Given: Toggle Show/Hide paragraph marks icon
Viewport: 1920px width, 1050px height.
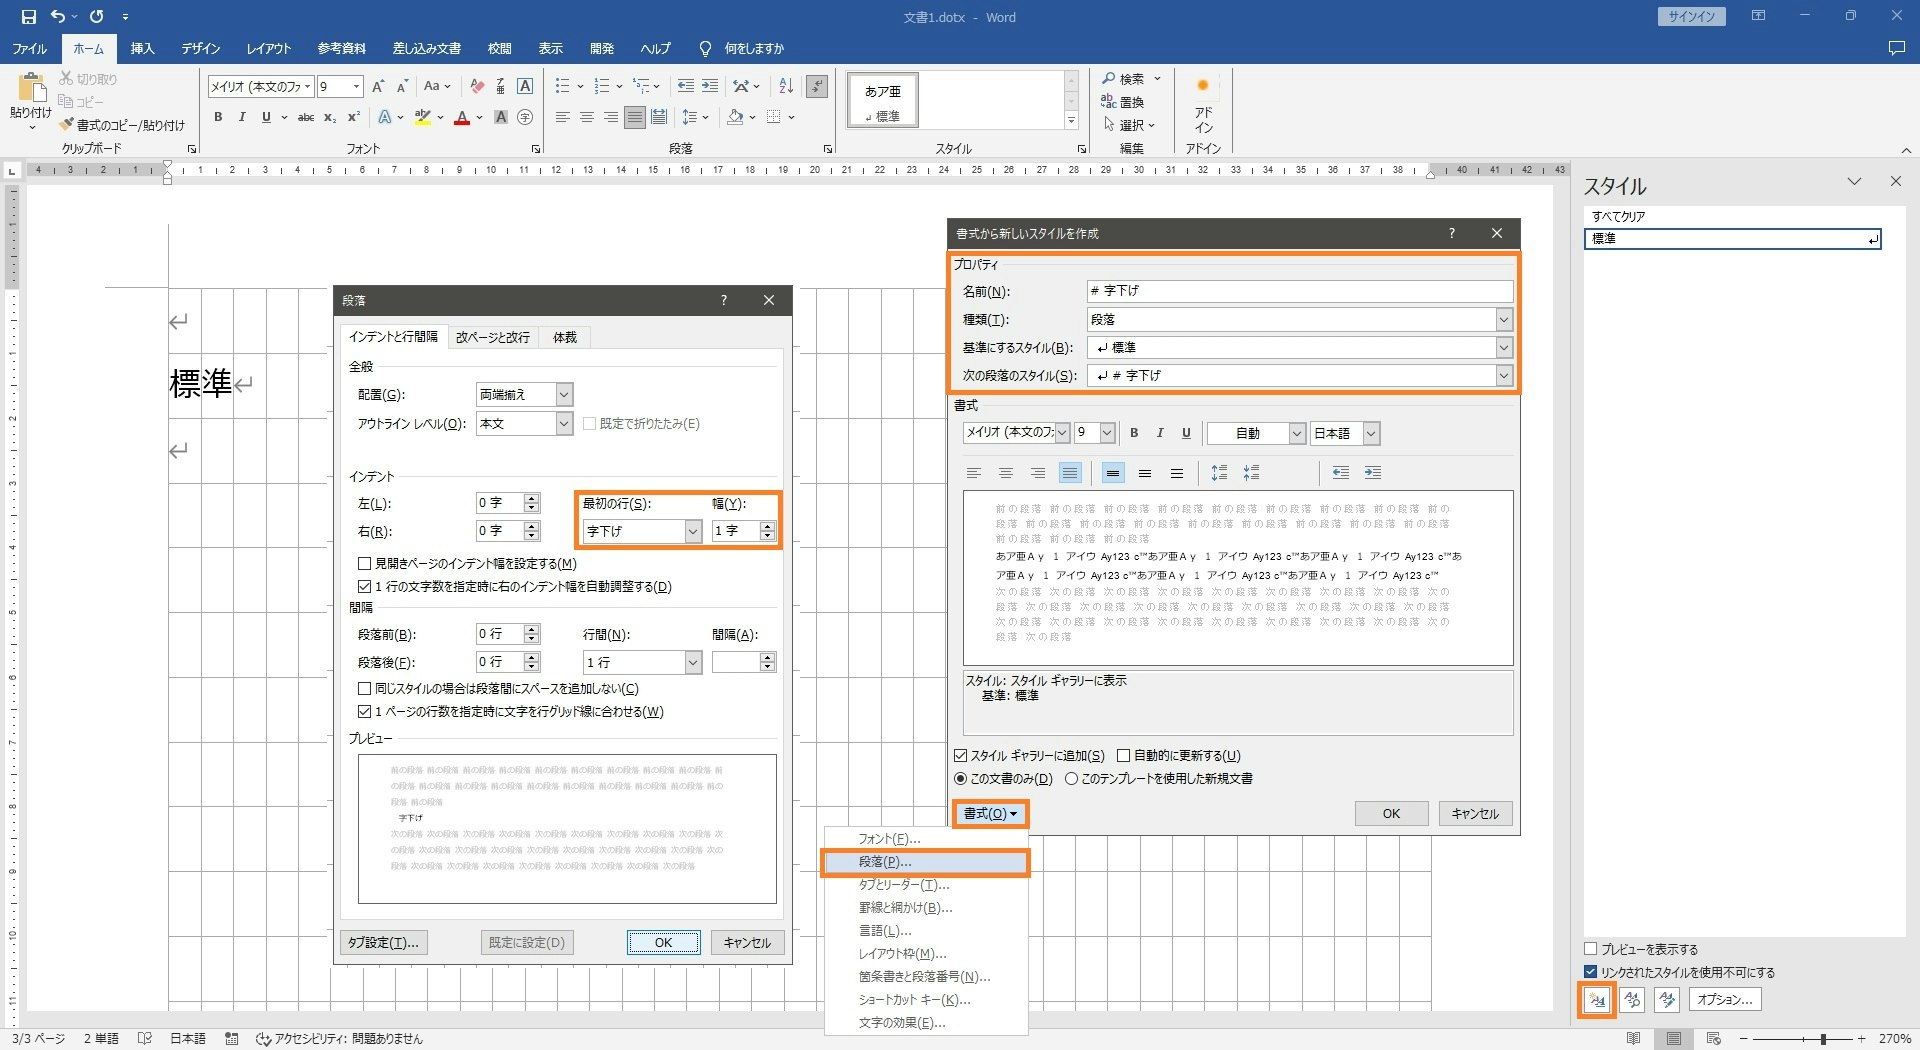Looking at the screenshot, I should pyautogui.click(x=817, y=86).
